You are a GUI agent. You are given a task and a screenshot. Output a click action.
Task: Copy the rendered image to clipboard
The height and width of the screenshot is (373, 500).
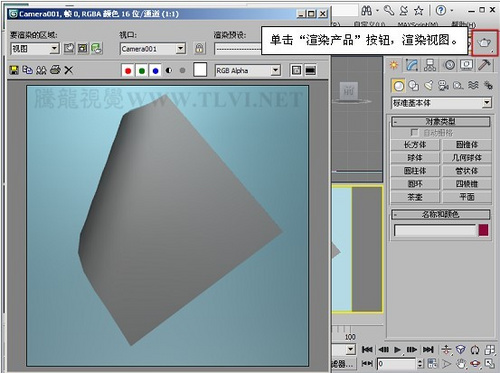[27, 70]
